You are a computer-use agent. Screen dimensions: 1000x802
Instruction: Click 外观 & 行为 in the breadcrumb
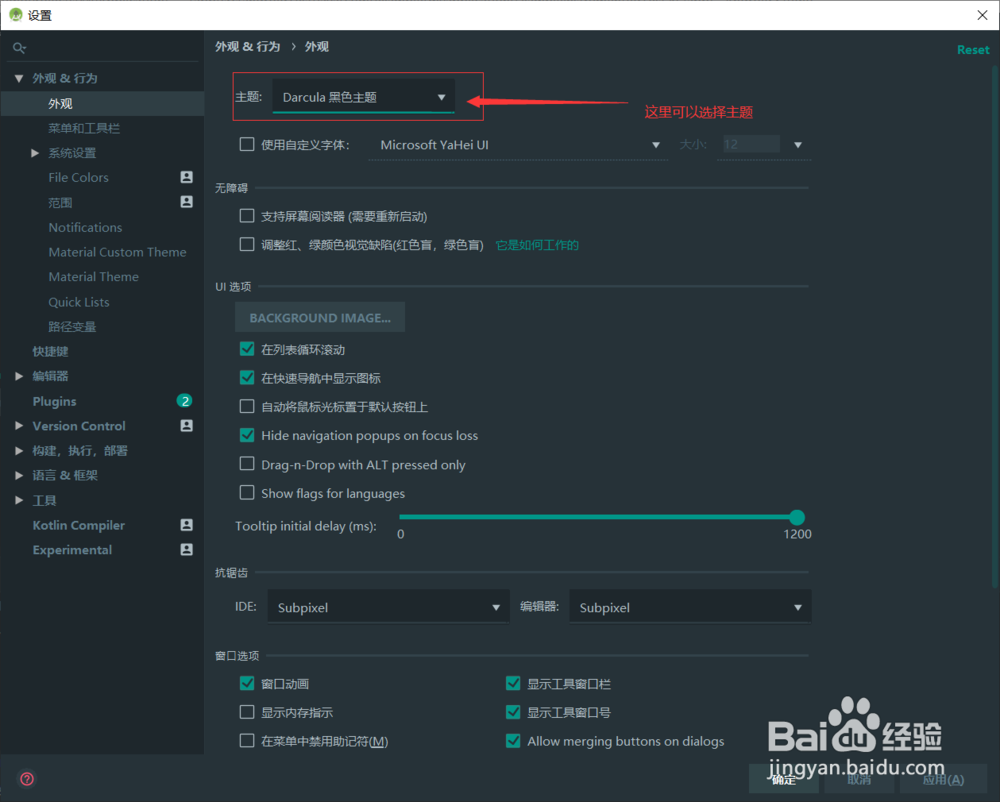[x=247, y=47]
